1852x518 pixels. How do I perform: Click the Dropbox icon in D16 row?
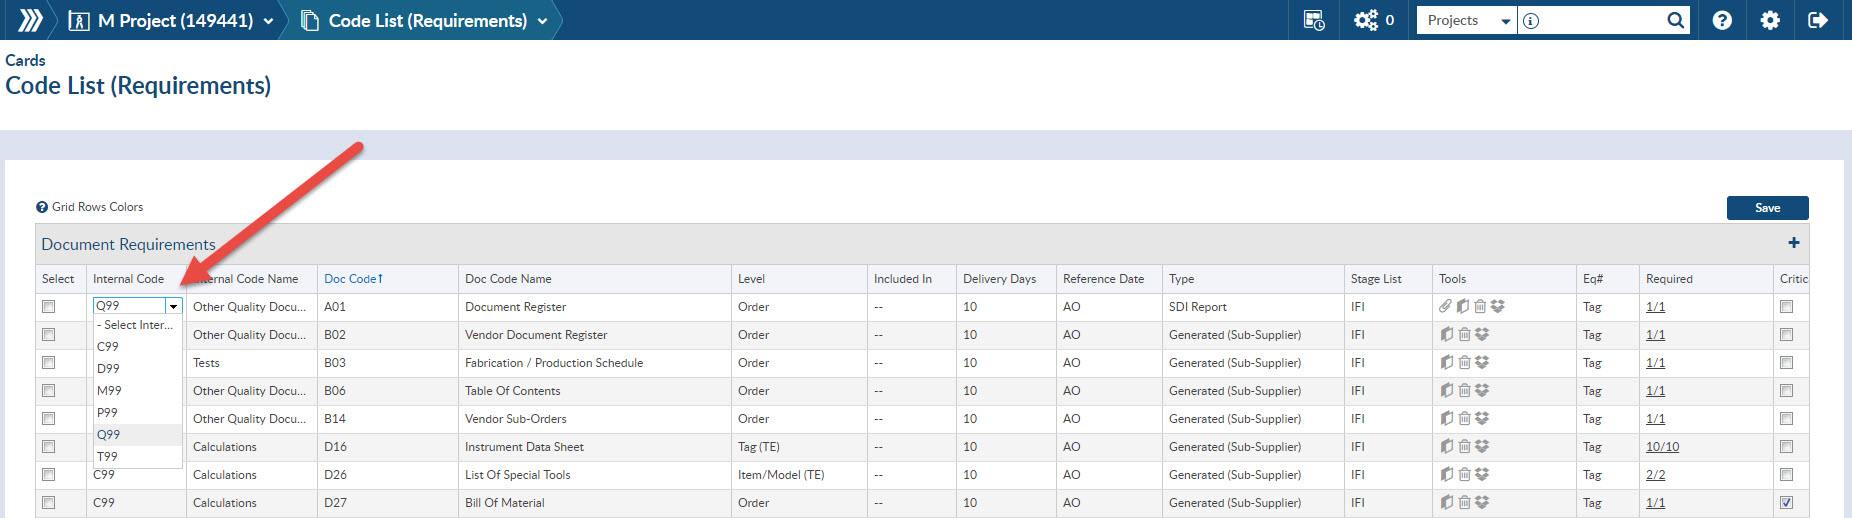pyautogui.click(x=1482, y=446)
